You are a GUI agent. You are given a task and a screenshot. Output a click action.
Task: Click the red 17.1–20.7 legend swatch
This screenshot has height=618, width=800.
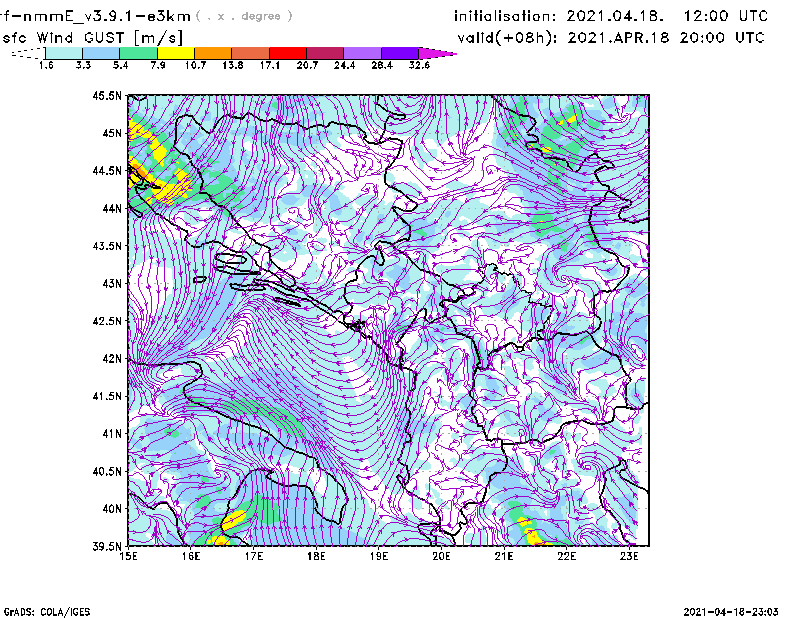[x=288, y=53]
